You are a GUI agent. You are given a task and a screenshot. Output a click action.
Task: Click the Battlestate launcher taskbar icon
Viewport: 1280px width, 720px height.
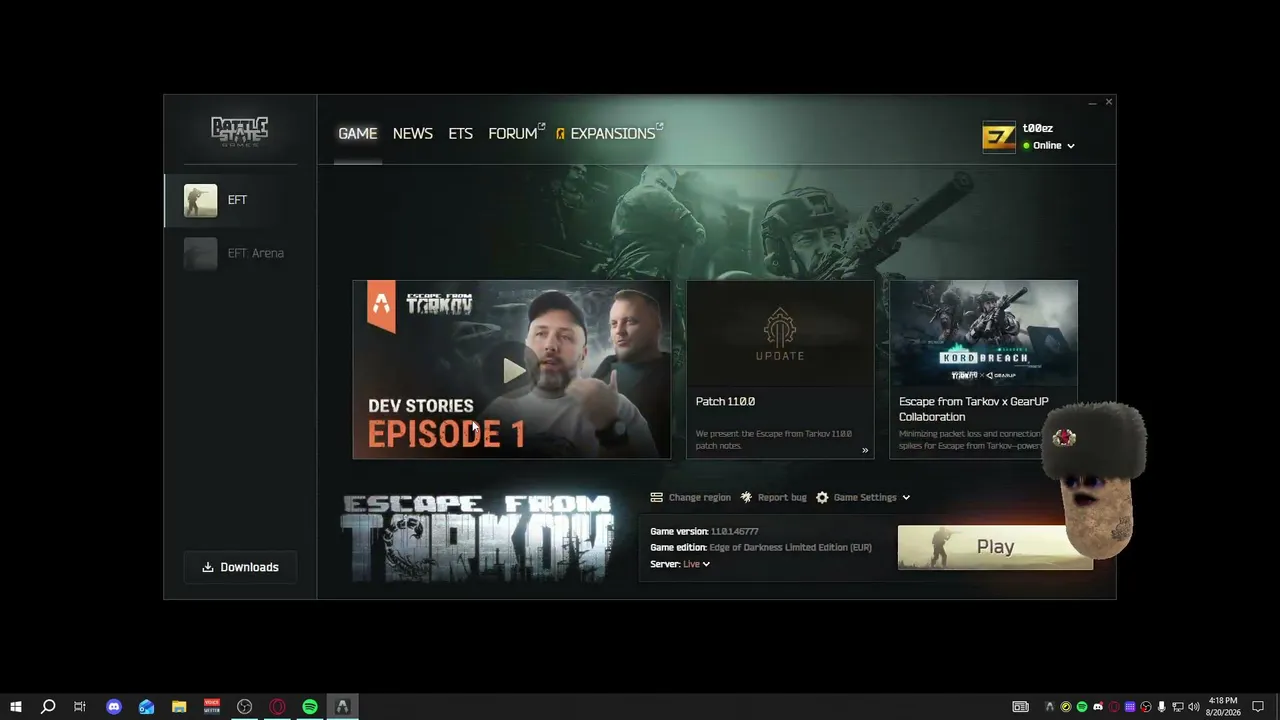(x=342, y=707)
